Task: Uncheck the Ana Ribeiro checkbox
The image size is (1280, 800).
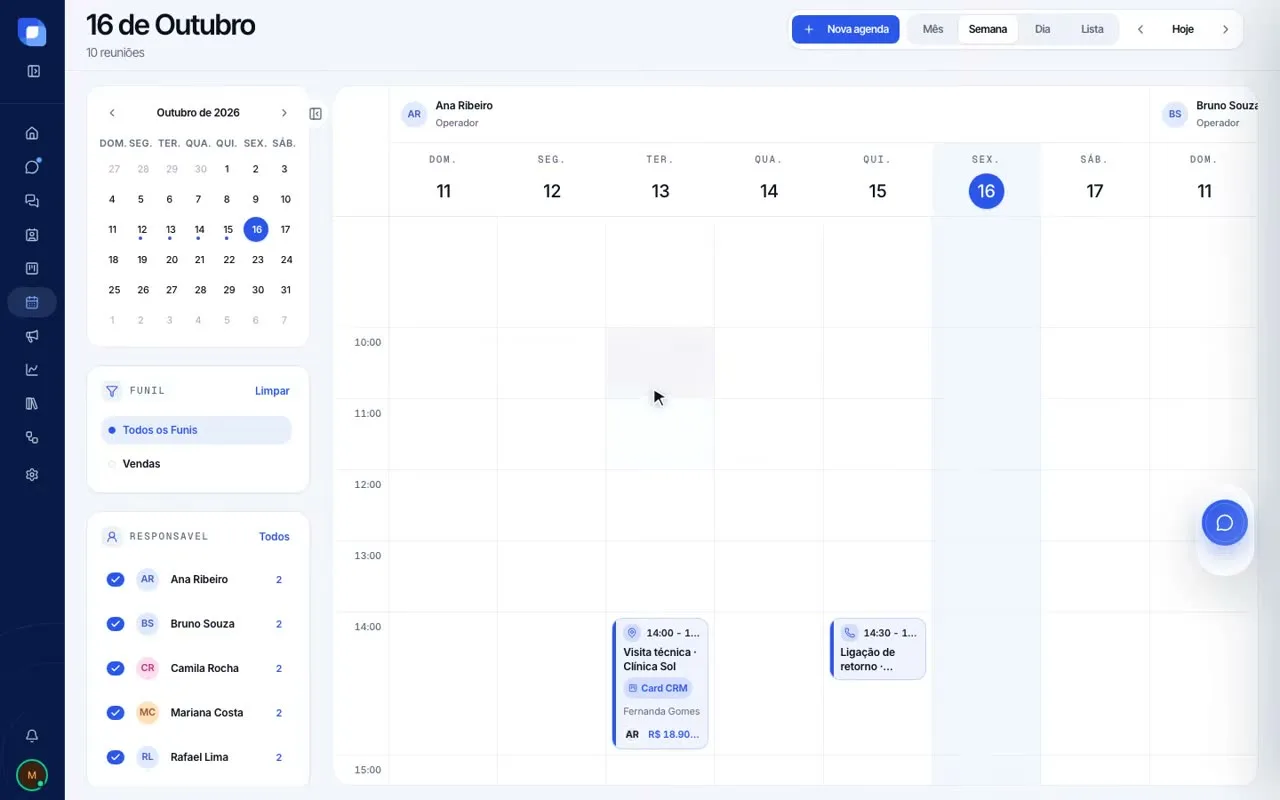Action: 115,580
